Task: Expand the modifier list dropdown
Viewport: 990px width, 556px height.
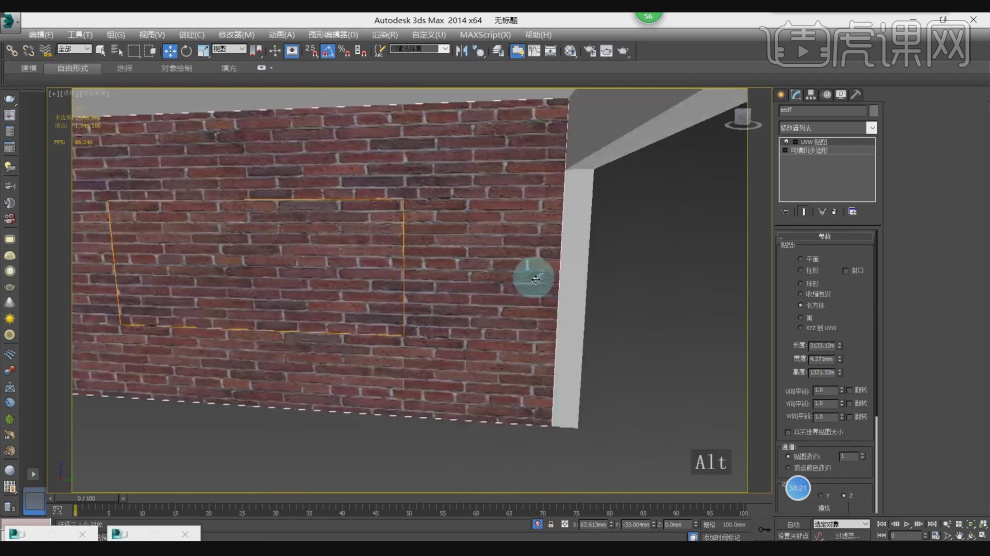Action: click(871, 128)
